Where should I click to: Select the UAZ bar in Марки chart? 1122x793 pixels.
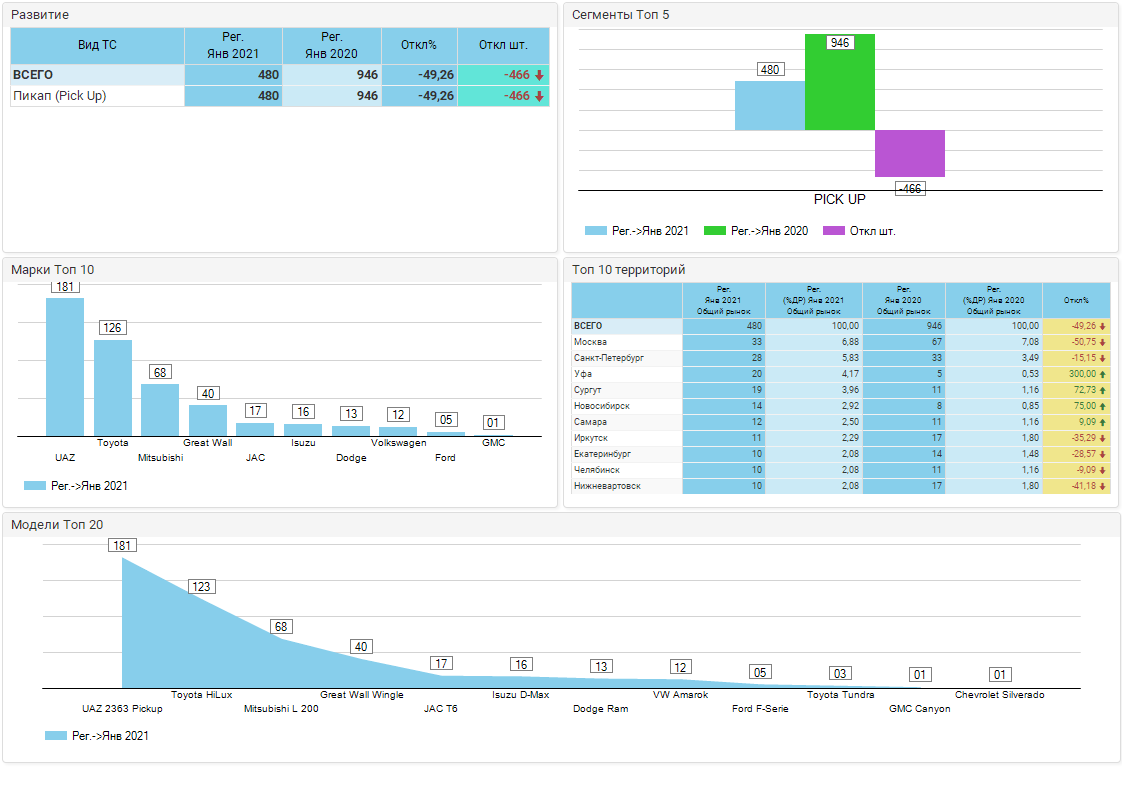click(65, 366)
